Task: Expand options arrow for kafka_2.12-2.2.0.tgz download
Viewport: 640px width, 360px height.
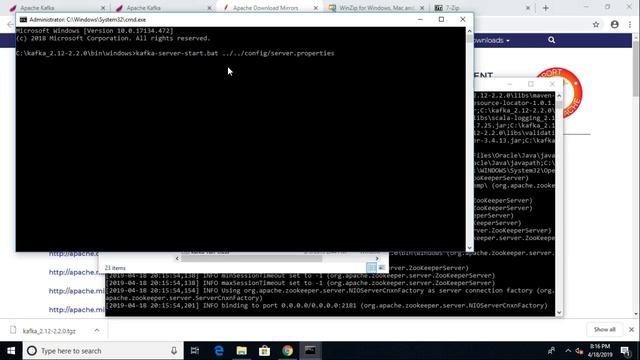Action: [x=97, y=330]
